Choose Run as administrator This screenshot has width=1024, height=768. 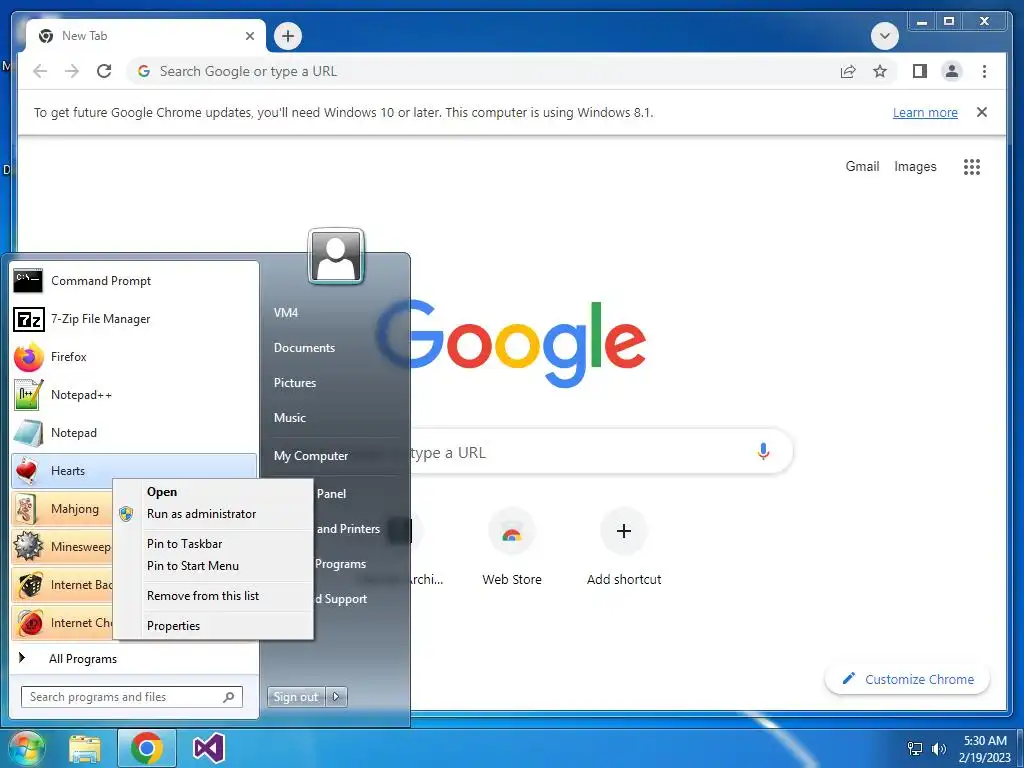click(201, 514)
